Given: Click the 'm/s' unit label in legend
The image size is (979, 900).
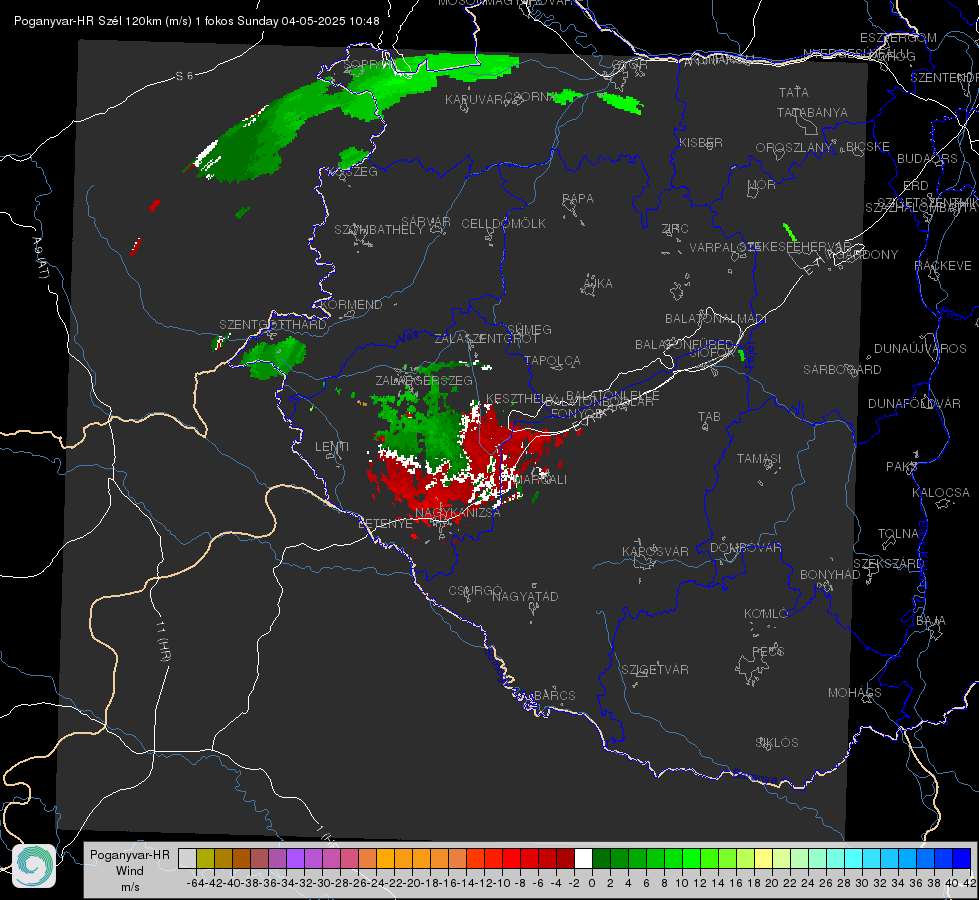Looking at the screenshot, I should click(130, 887).
